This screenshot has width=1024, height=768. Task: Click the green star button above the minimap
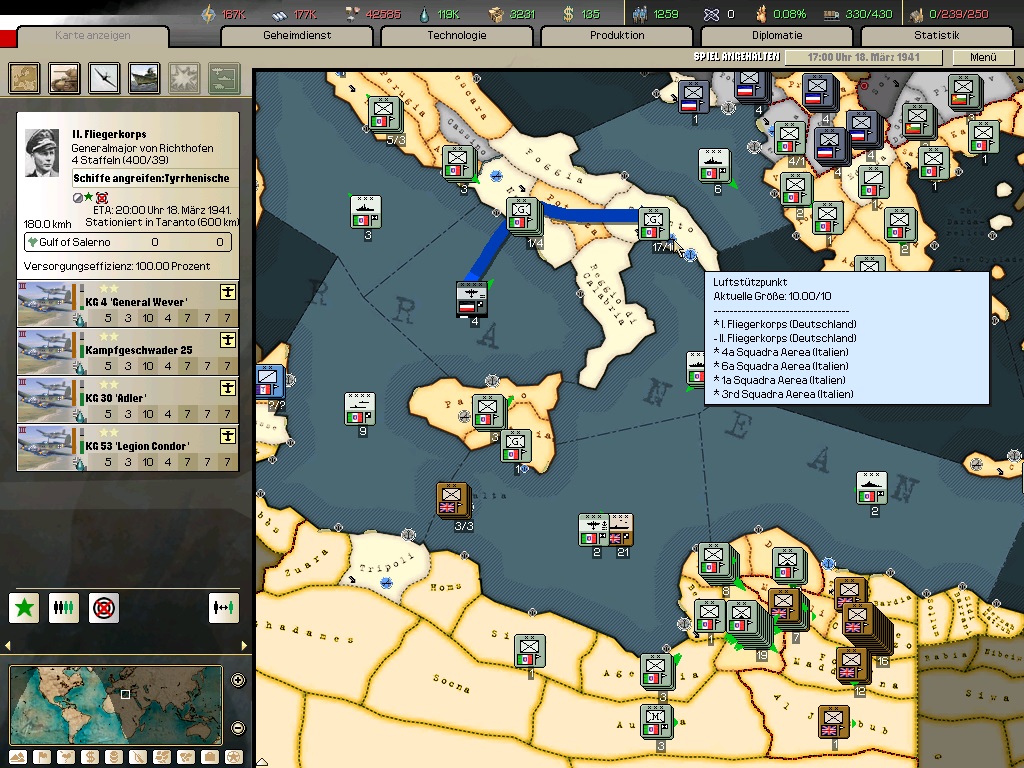pos(24,608)
